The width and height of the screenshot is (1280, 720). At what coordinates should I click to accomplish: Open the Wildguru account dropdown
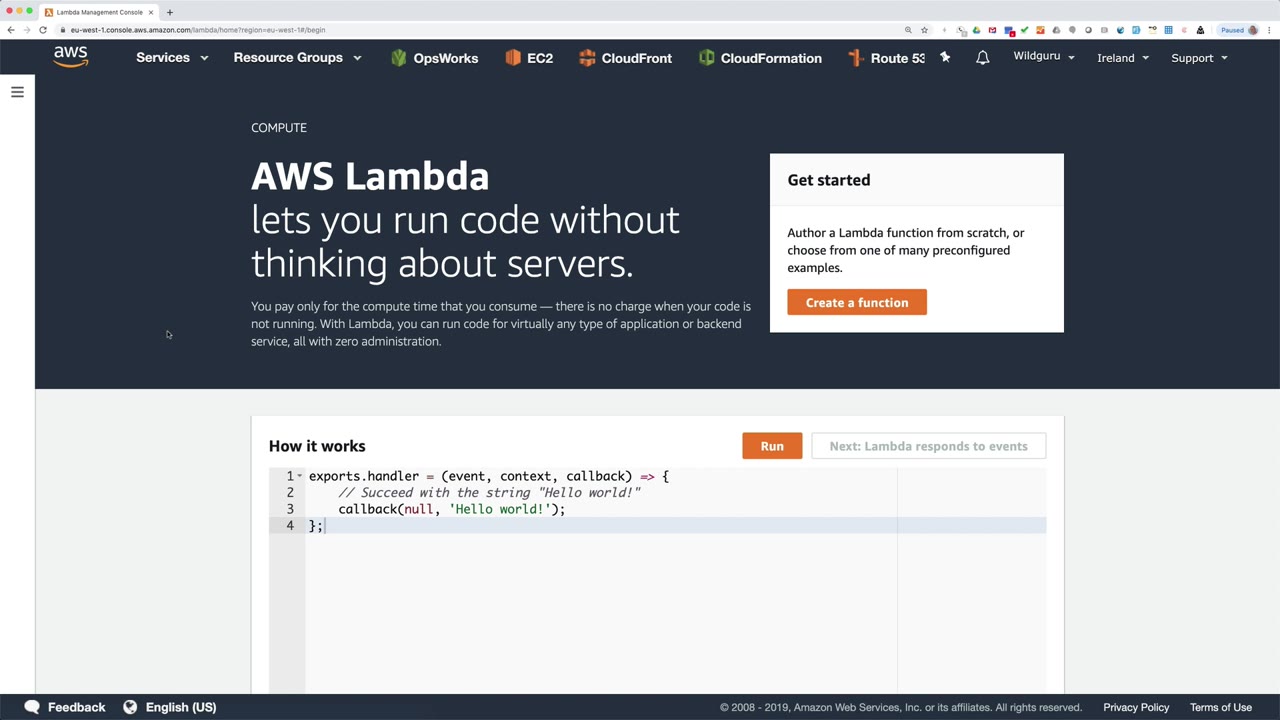[1044, 57]
